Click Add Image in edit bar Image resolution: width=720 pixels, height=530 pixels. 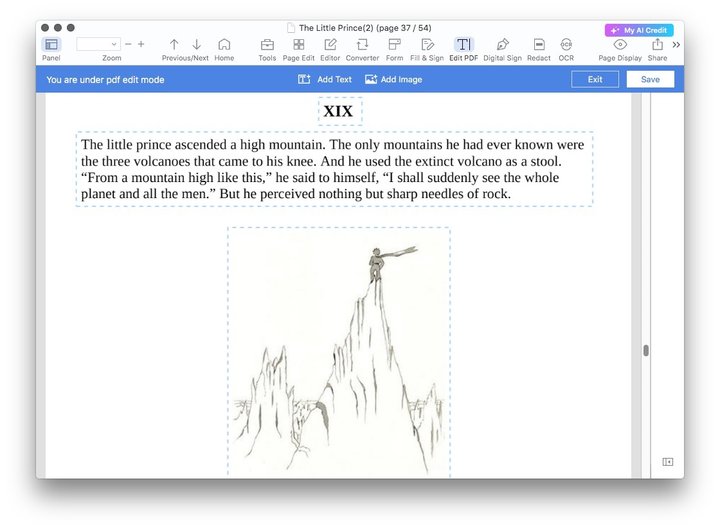tap(394, 79)
